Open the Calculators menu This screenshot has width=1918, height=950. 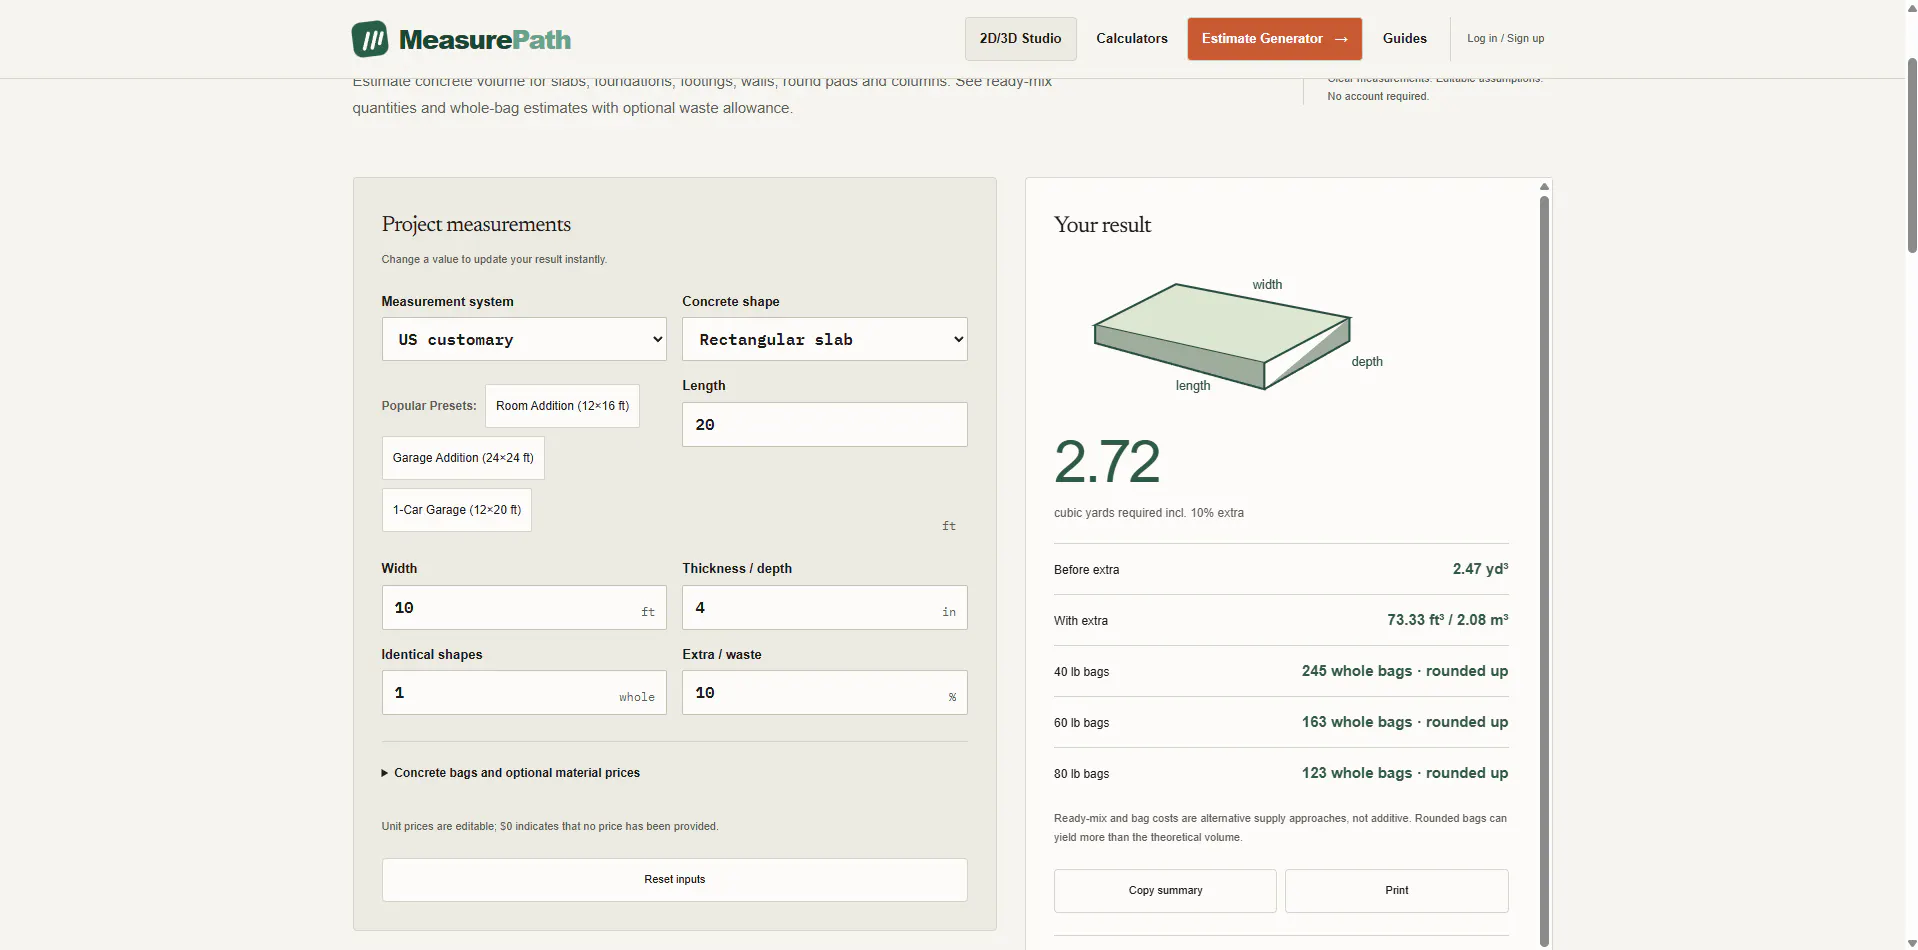tap(1132, 39)
